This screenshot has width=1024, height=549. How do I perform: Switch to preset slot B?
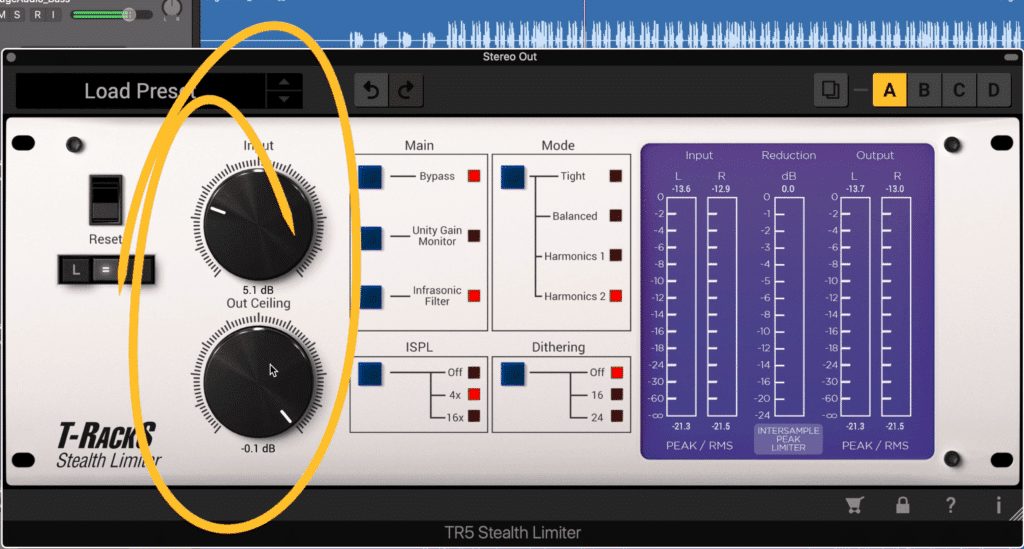924,90
